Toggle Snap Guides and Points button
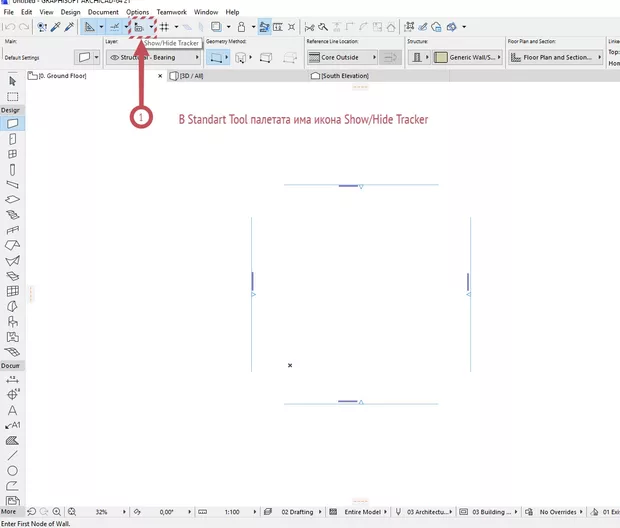This screenshot has height=528, width=620. point(115,27)
